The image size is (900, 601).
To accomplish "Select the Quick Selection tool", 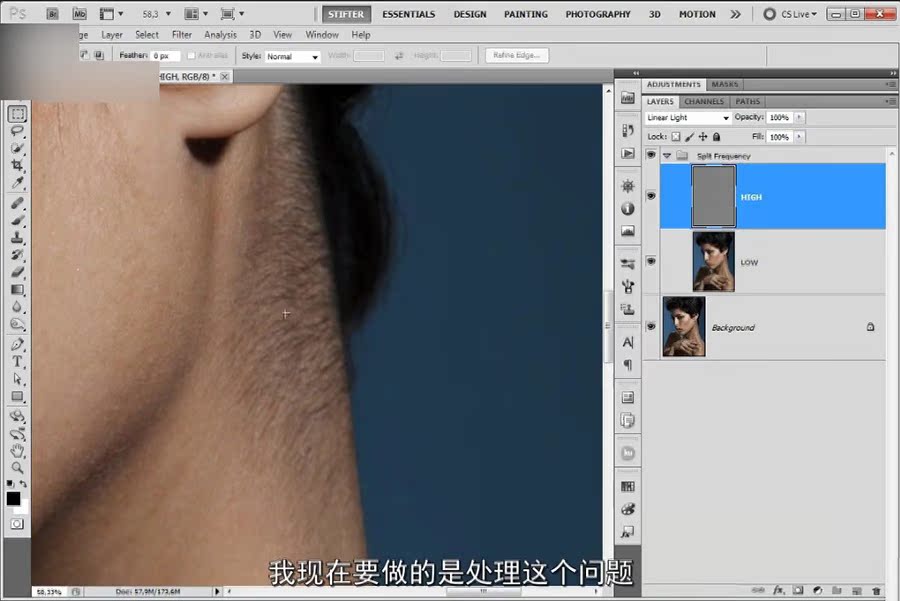I will tap(17, 148).
